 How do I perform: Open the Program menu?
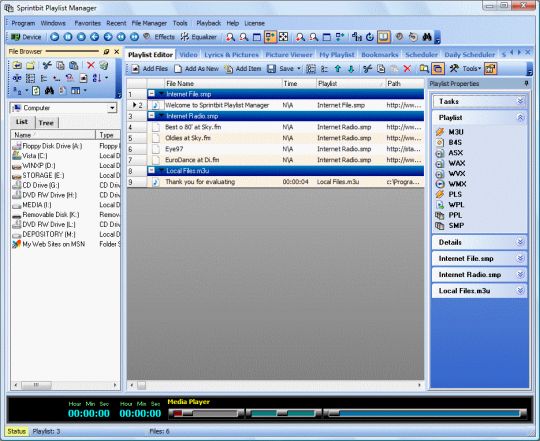pyautogui.click(x=23, y=23)
